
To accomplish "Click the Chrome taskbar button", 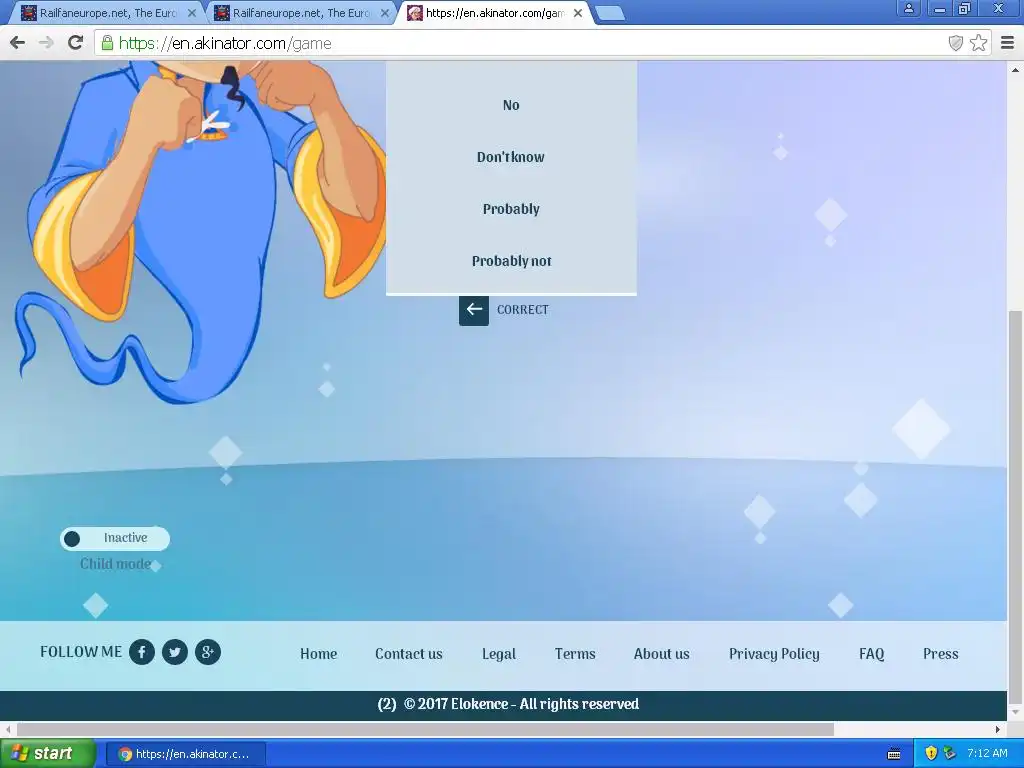I will coord(186,754).
